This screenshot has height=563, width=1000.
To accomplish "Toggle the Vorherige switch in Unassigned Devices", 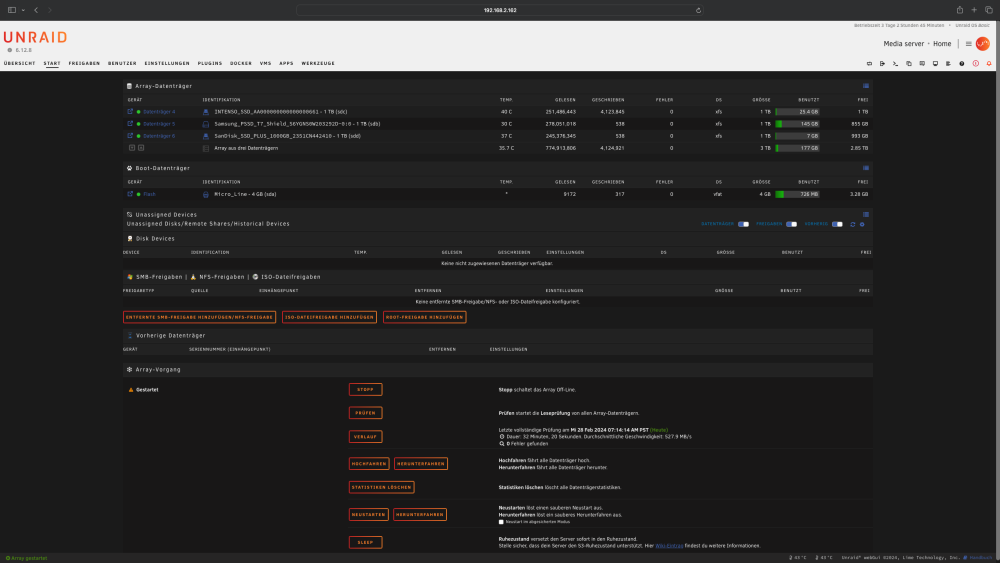I will click(x=837, y=224).
